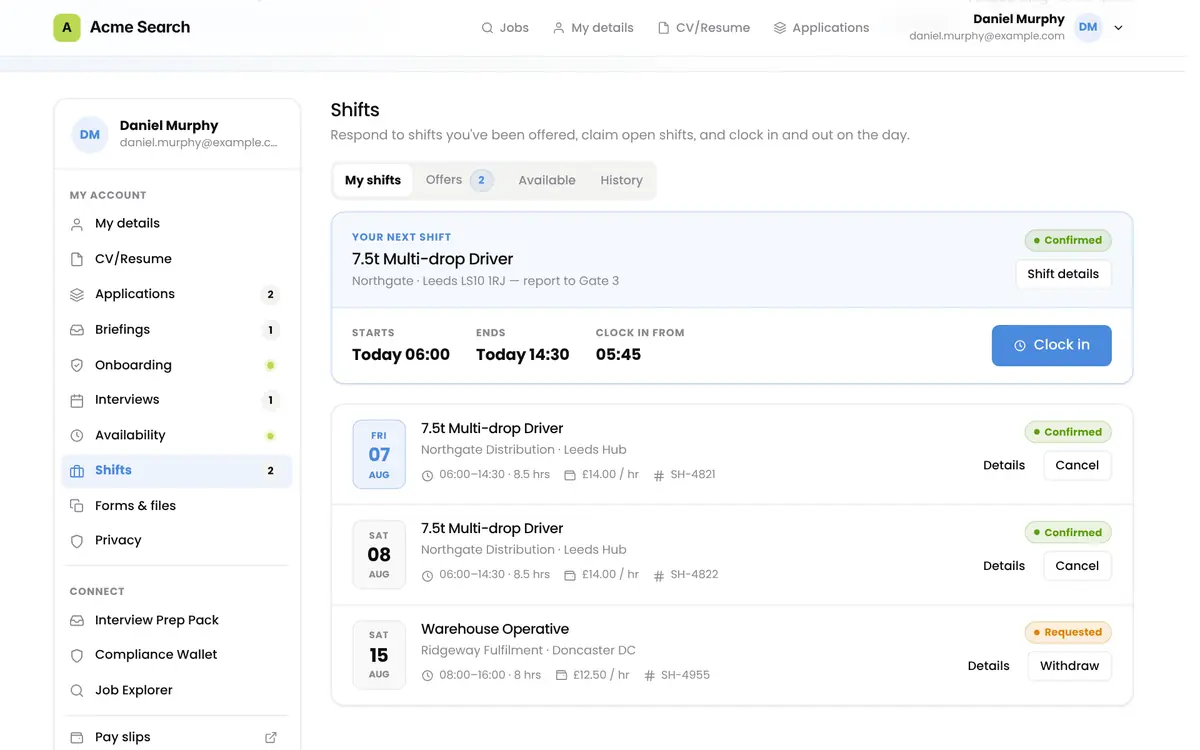Viewport: 1200px width, 750px height.
Task: Expand the account menu chevron
Action: (x=1118, y=28)
